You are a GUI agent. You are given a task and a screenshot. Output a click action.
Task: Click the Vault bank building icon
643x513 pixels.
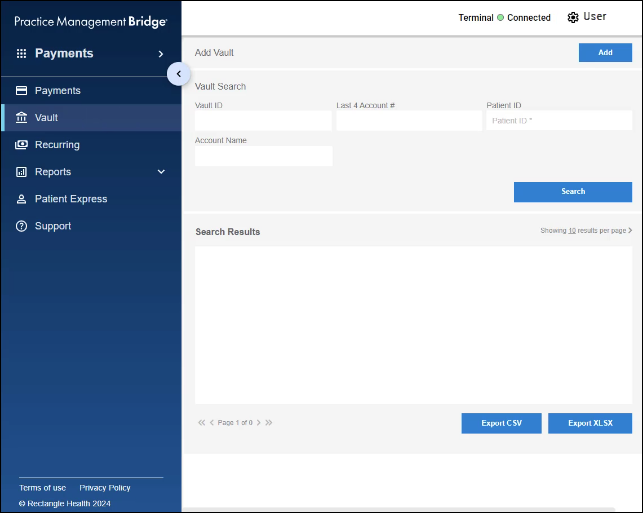[21, 118]
